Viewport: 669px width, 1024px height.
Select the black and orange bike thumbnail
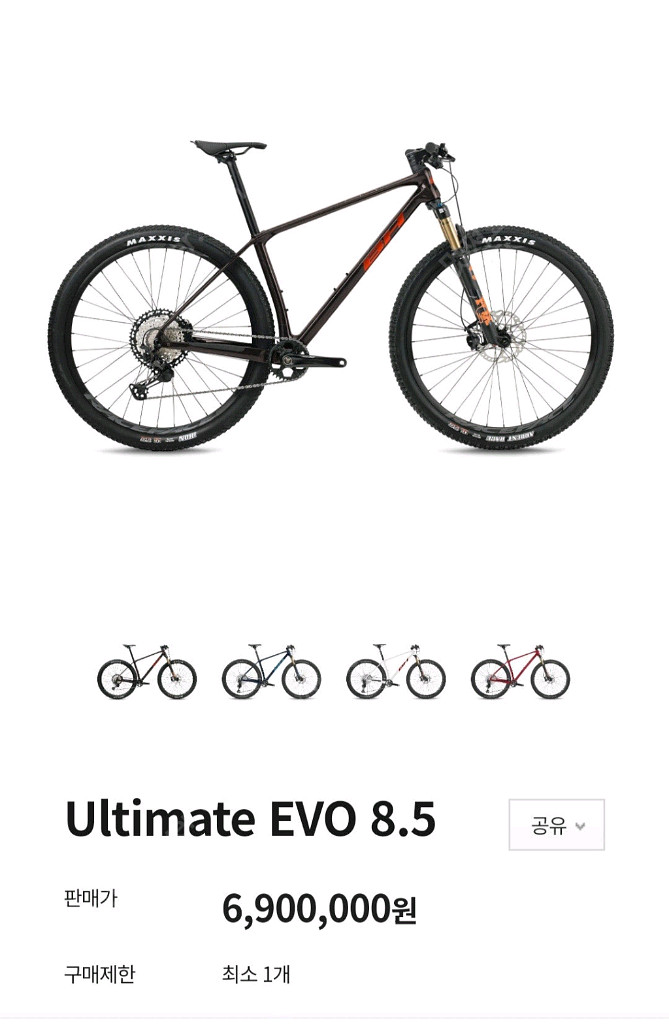[146, 671]
